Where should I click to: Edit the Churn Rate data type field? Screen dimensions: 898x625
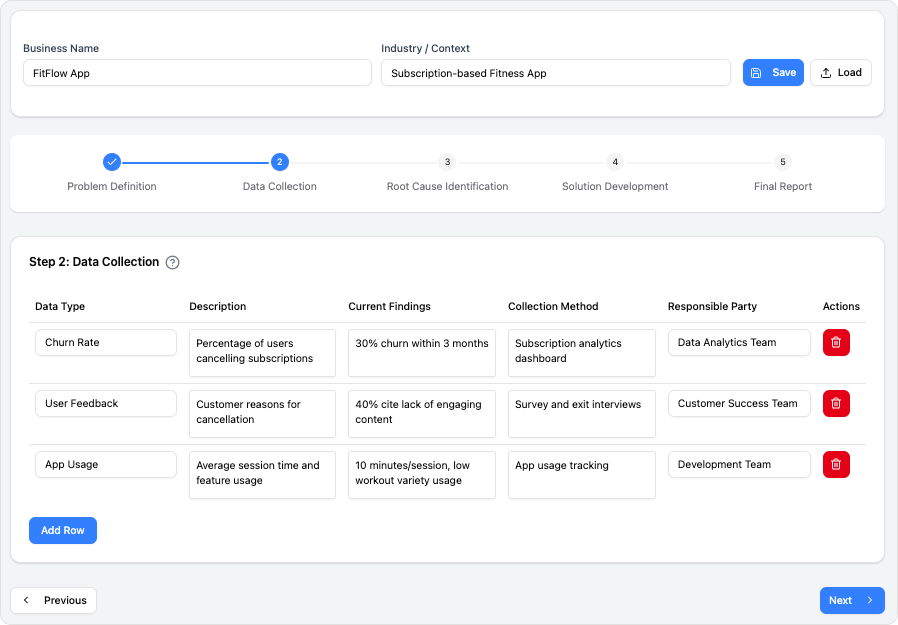point(106,343)
